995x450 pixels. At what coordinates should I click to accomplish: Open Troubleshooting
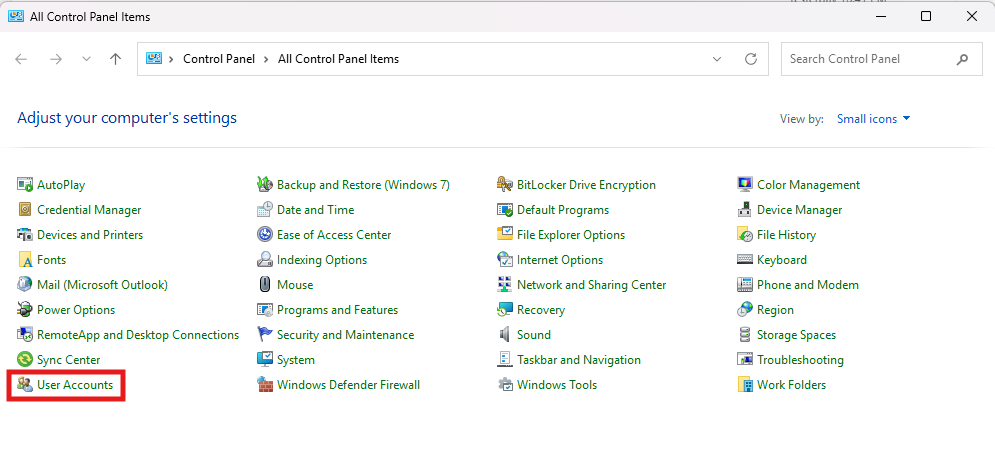pyautogui.click(x=800, y=360)
